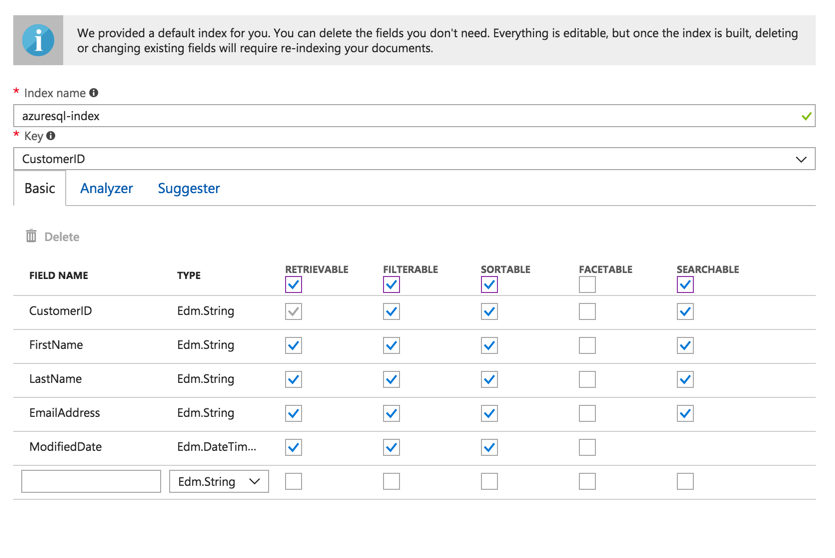
Task: Toggle the Searchable column header checkbox
Action: click(x=685, y=285)
